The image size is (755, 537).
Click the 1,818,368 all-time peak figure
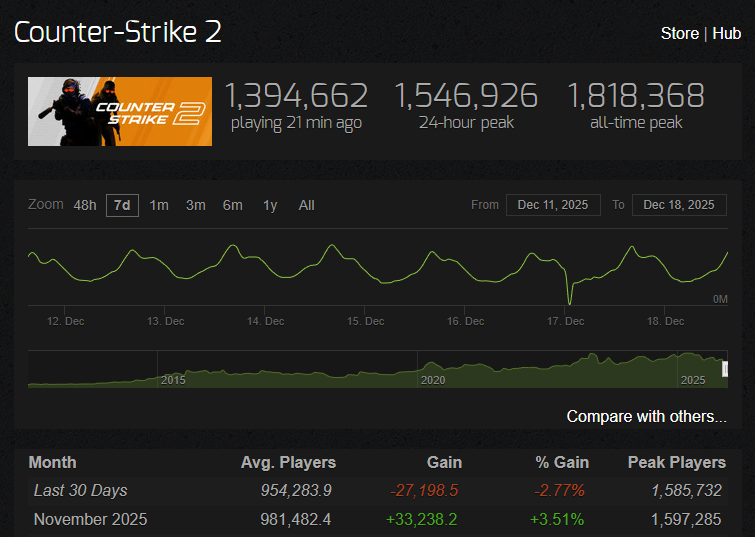pos(636,95)
